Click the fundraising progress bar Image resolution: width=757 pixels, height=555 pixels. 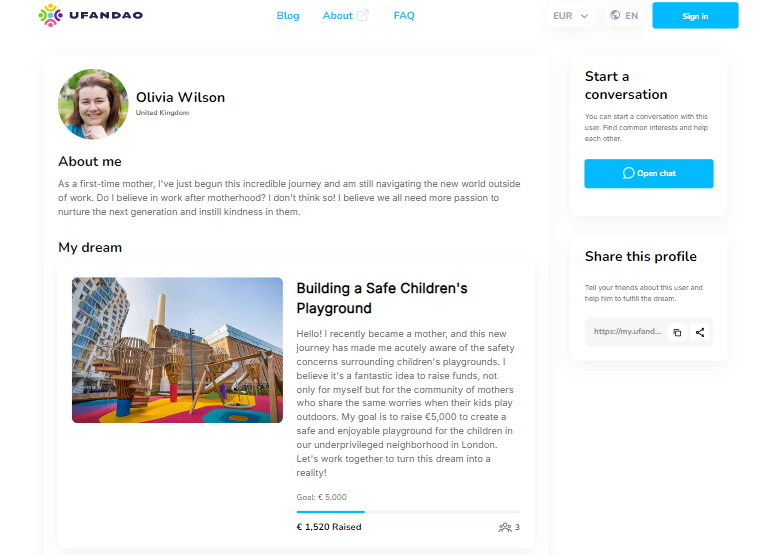(x=408, y=512)
